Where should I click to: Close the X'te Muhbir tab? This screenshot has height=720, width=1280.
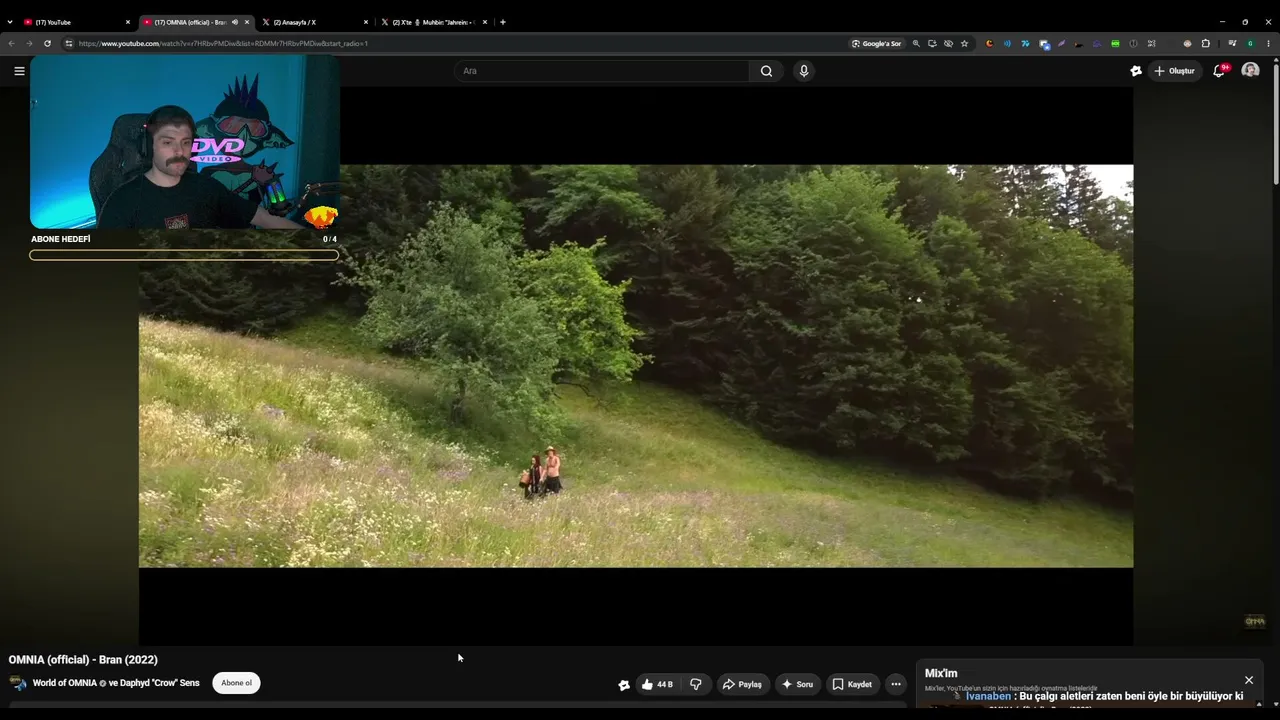pyautogui.click(x=484, y=22)
